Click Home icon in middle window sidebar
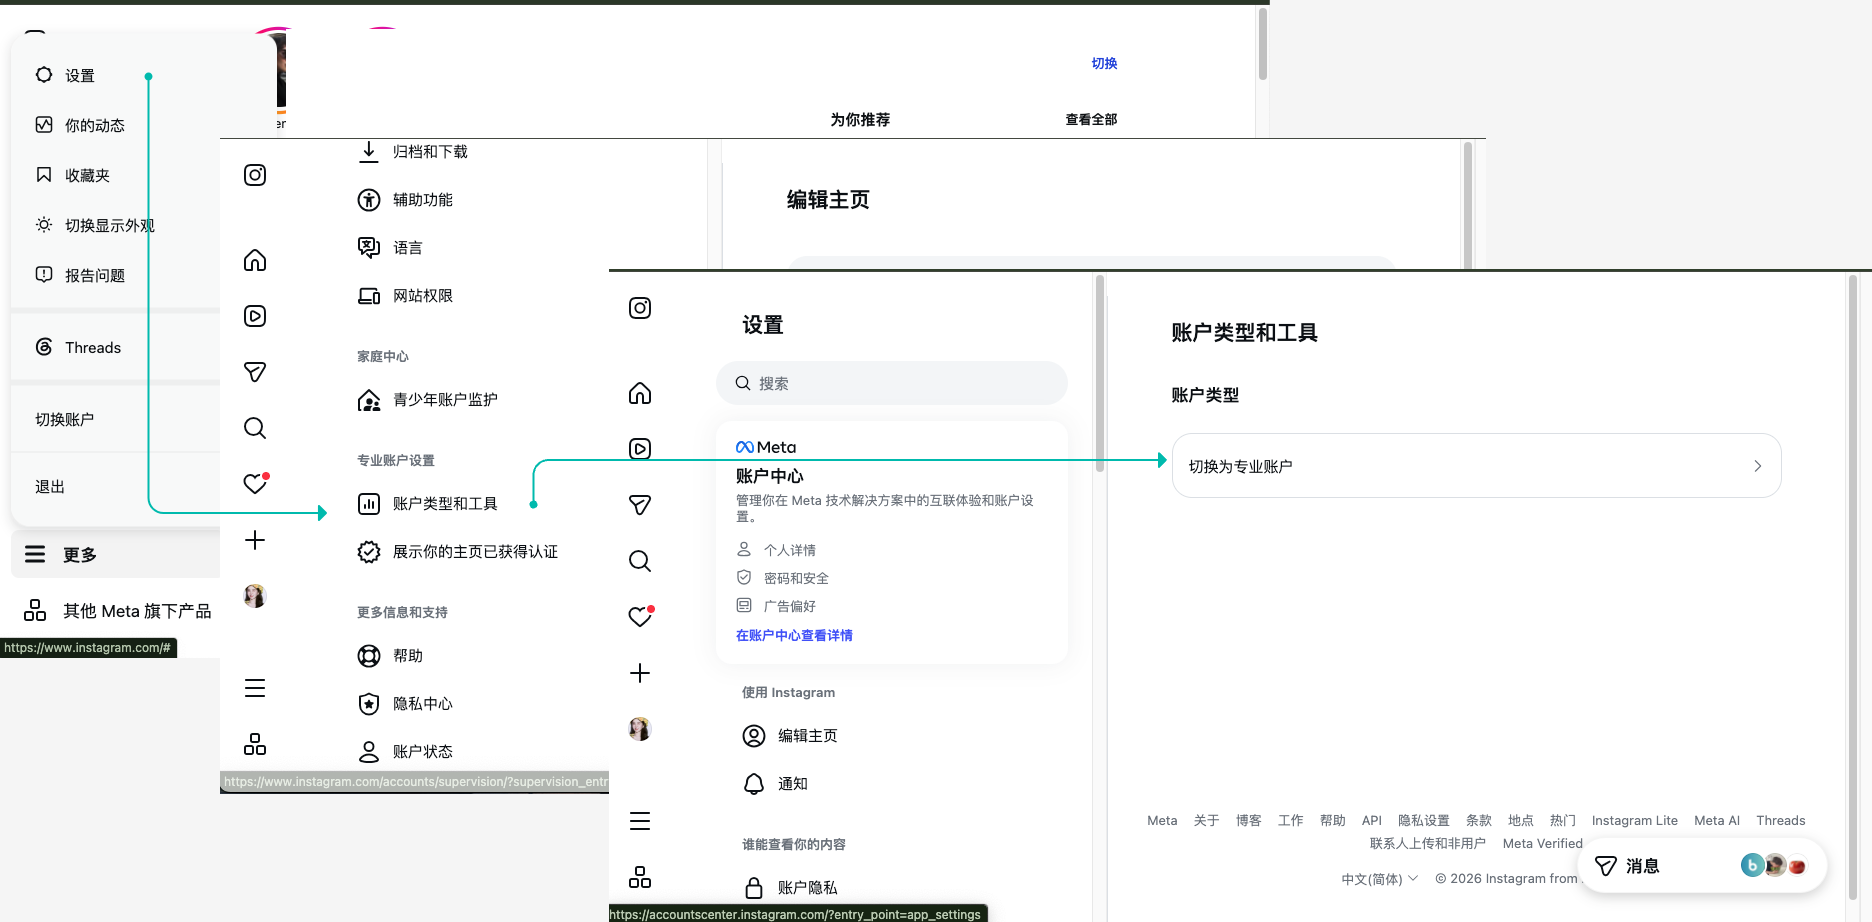Image resolution: width=1872 pixels, height=922 pixels. pos(255,260)
